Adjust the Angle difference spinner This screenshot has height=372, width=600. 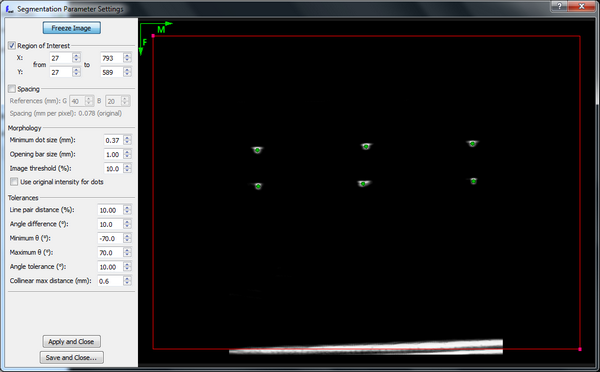[127, 224]
